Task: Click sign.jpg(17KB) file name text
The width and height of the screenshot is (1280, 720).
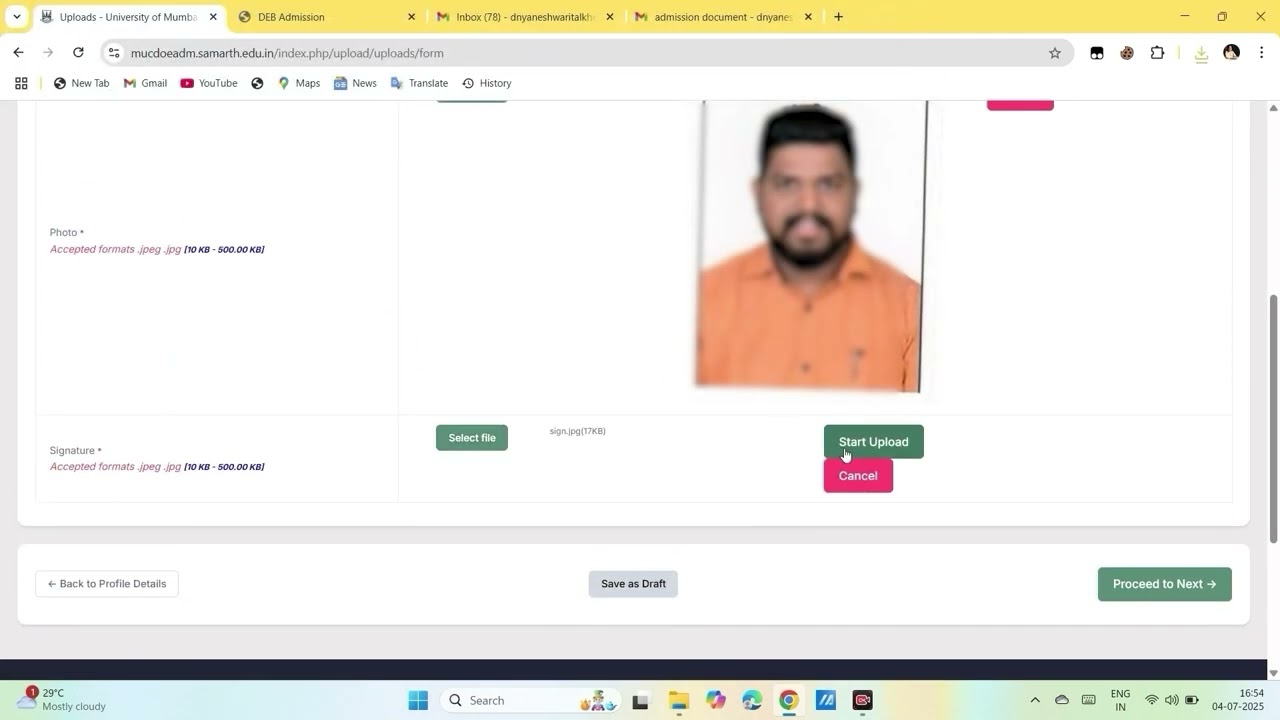Action: point(577,431)
